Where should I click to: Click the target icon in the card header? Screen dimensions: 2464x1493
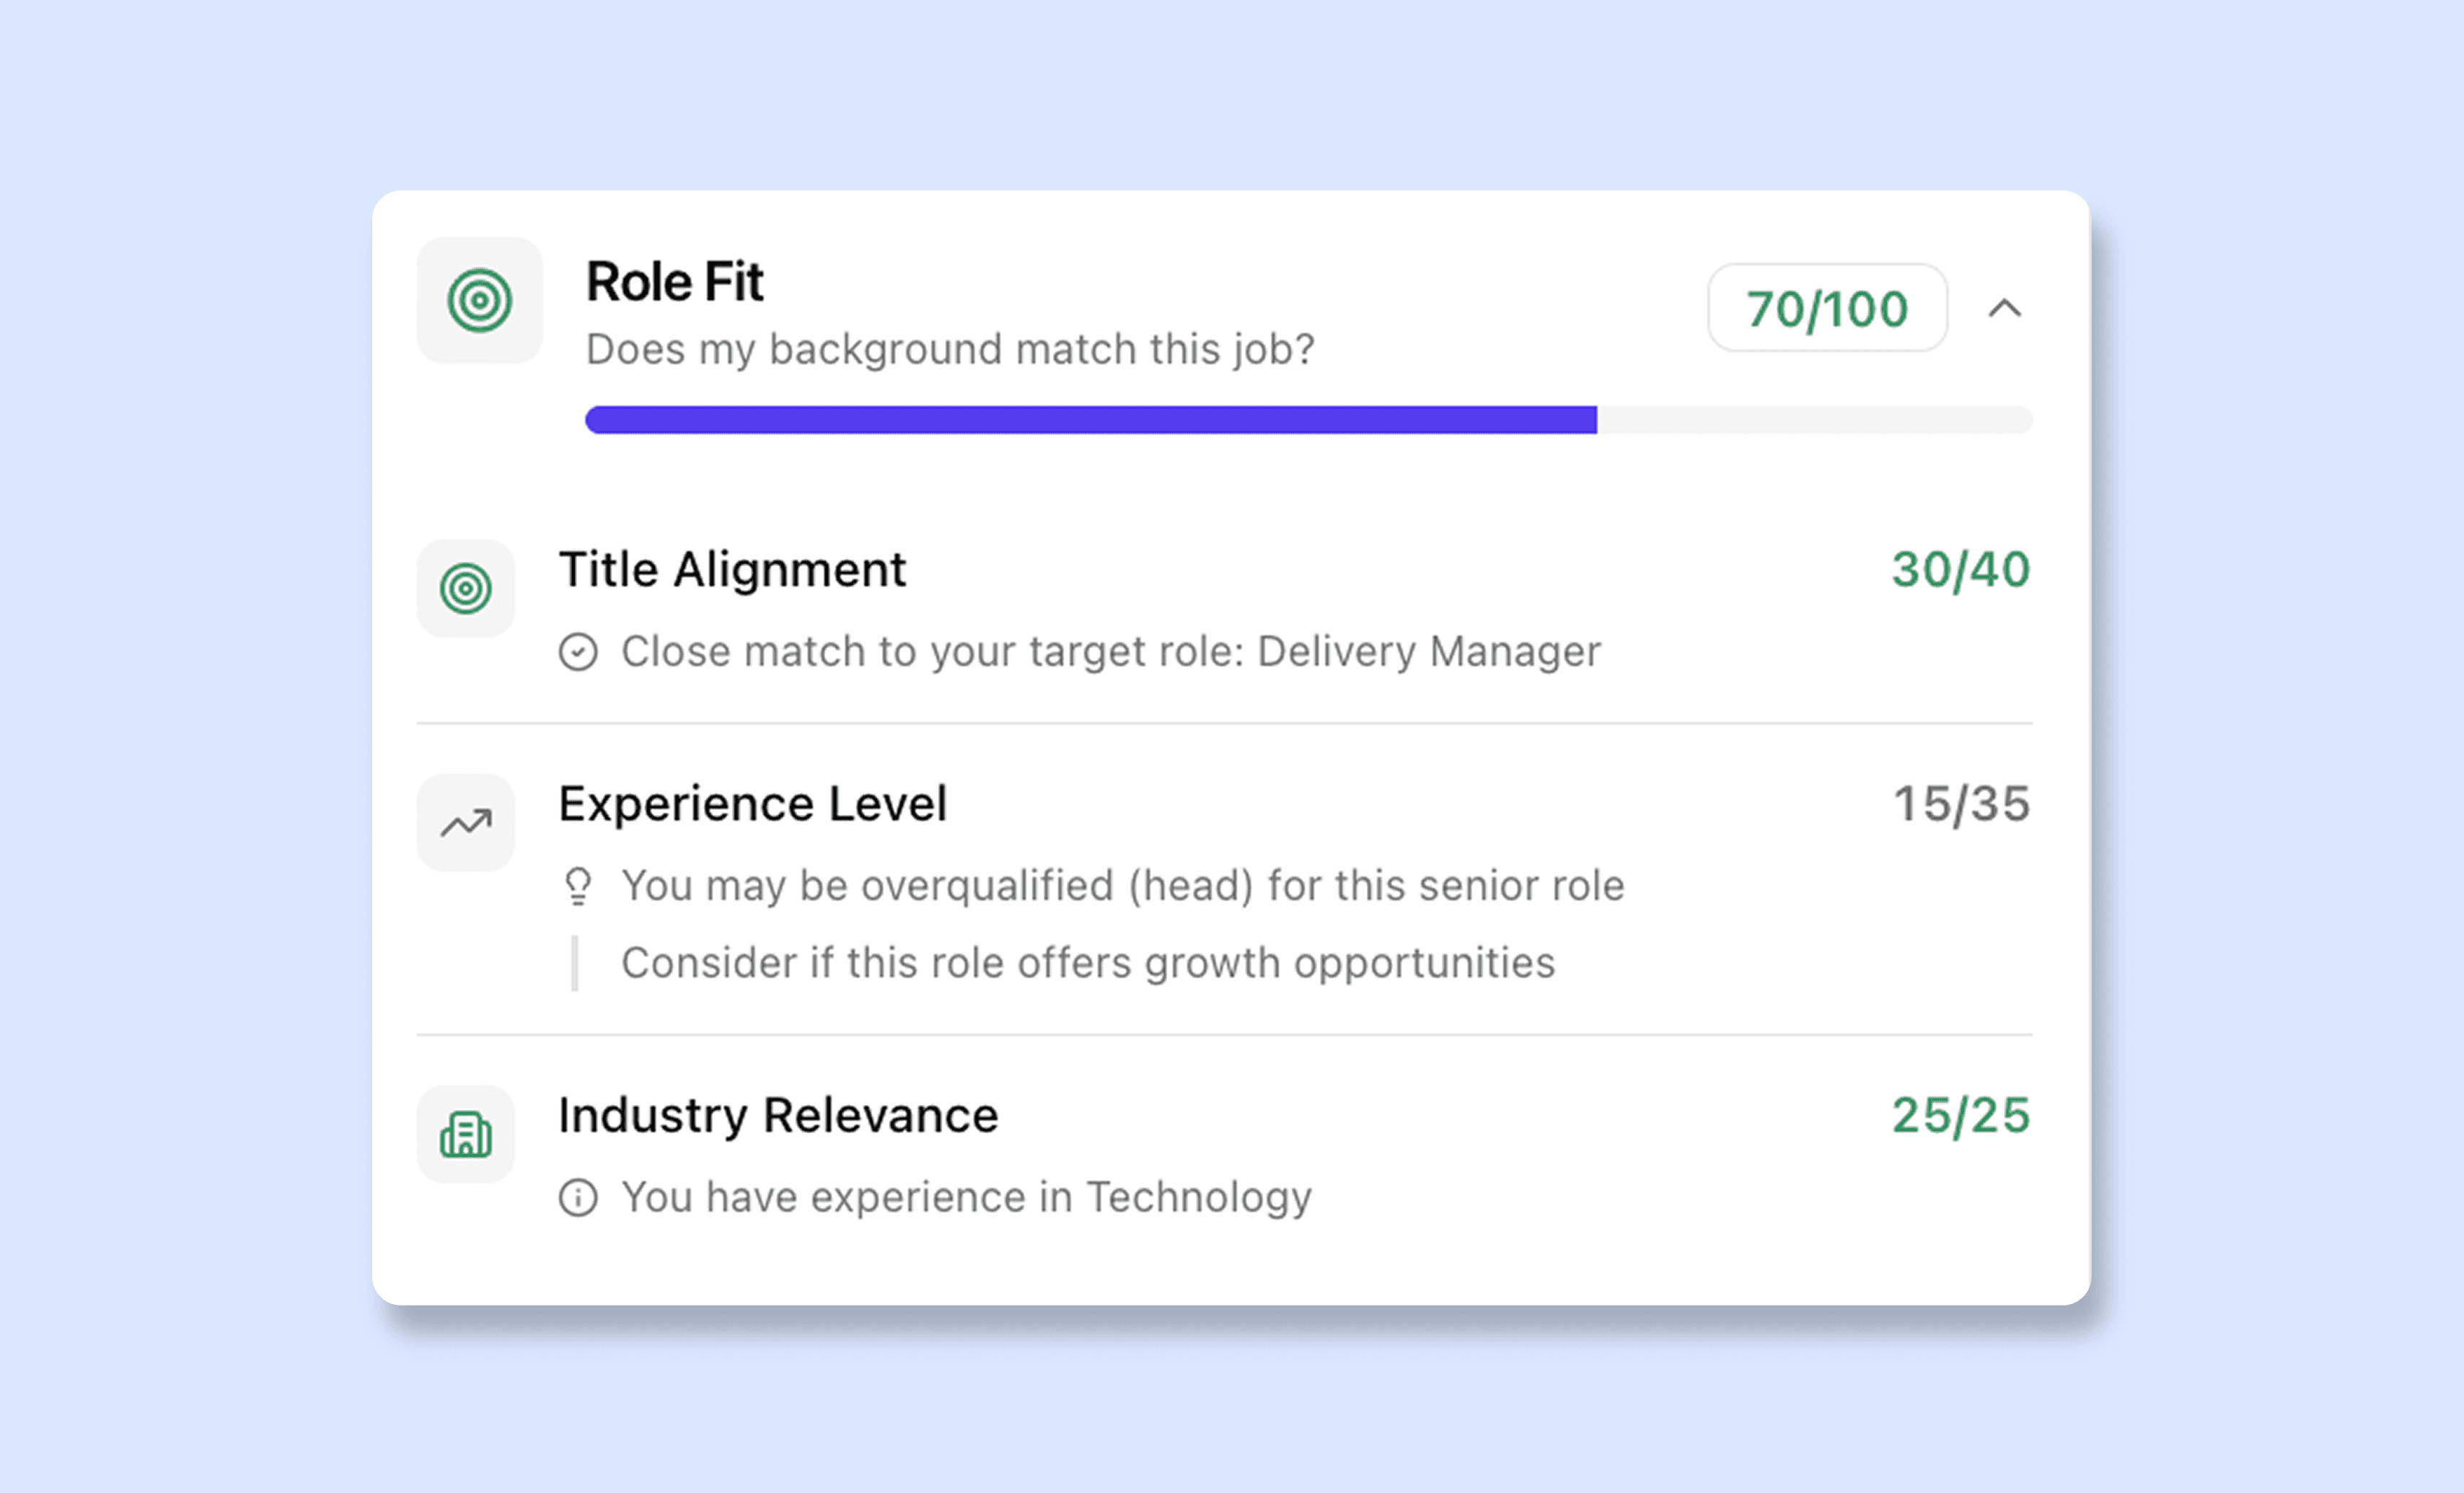coord(479,301)
